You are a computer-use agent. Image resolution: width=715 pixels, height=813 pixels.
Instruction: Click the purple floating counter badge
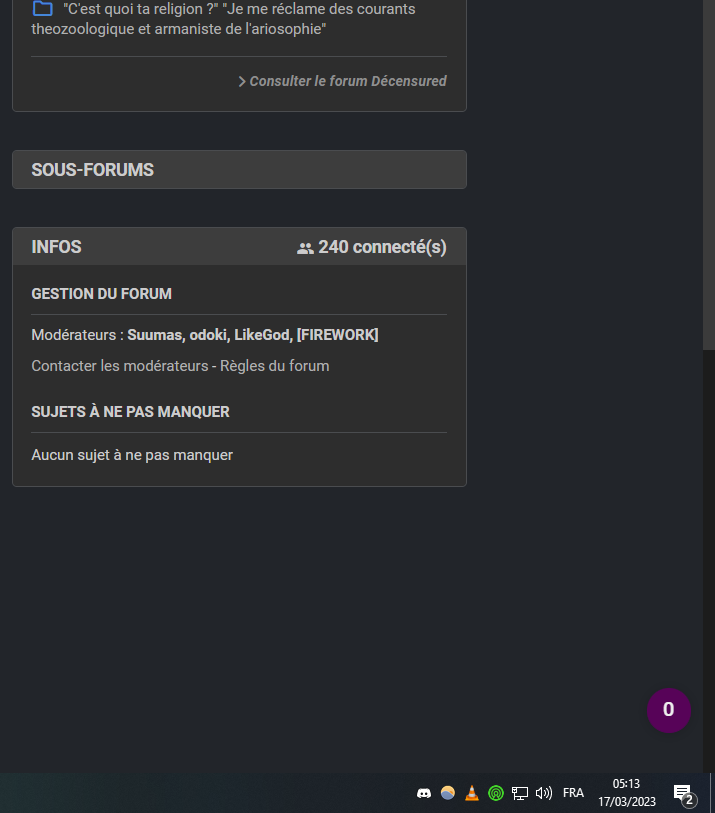pyautogui.click(x=668, y=710)
